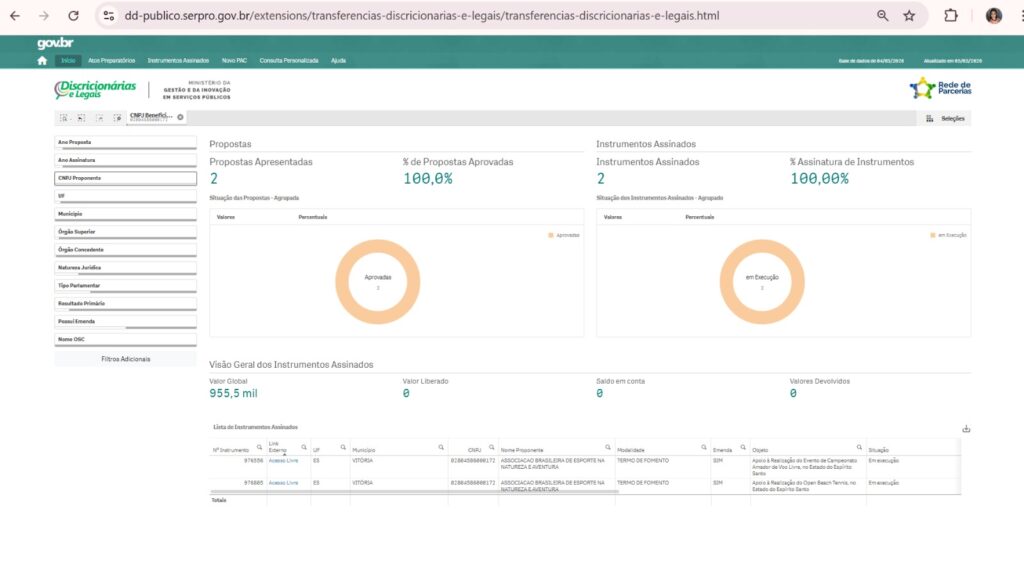Screen dimensions: 1024x566
Task: Search the Município column via magnifier icon
Action: point(441,447)
